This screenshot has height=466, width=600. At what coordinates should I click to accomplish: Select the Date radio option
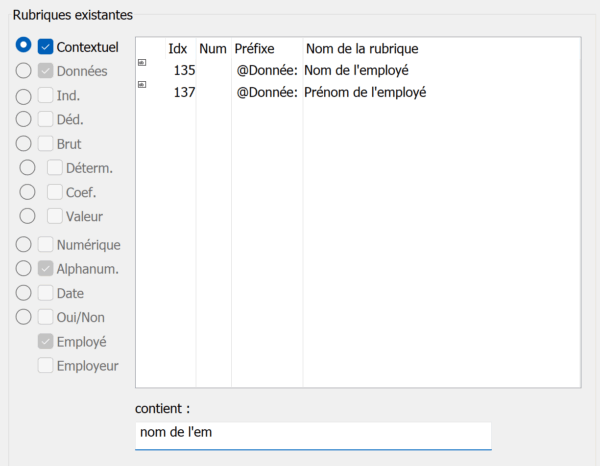pos(23,293)
